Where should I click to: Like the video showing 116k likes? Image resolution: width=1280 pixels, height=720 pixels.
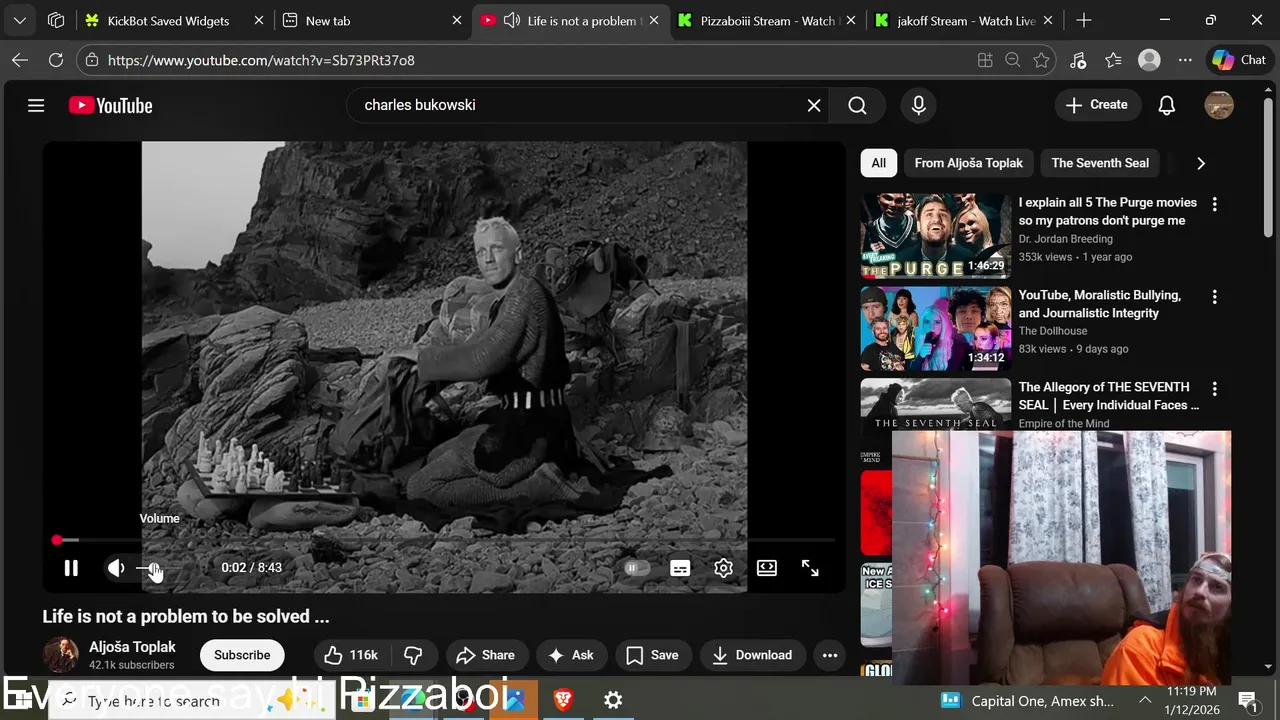[x=349, y=655]
